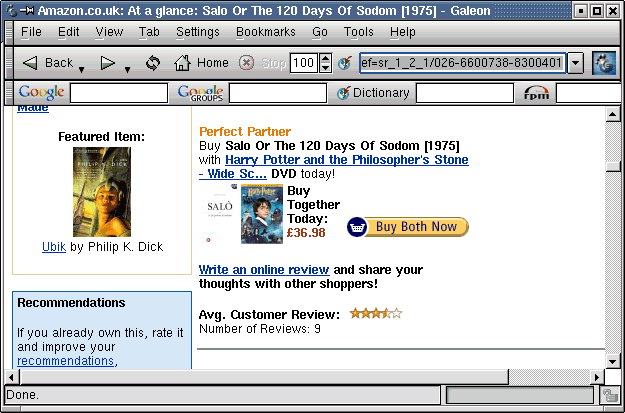Click the Recommendations heading
This screenshot has width=625, height=413.
coord(71,303)
